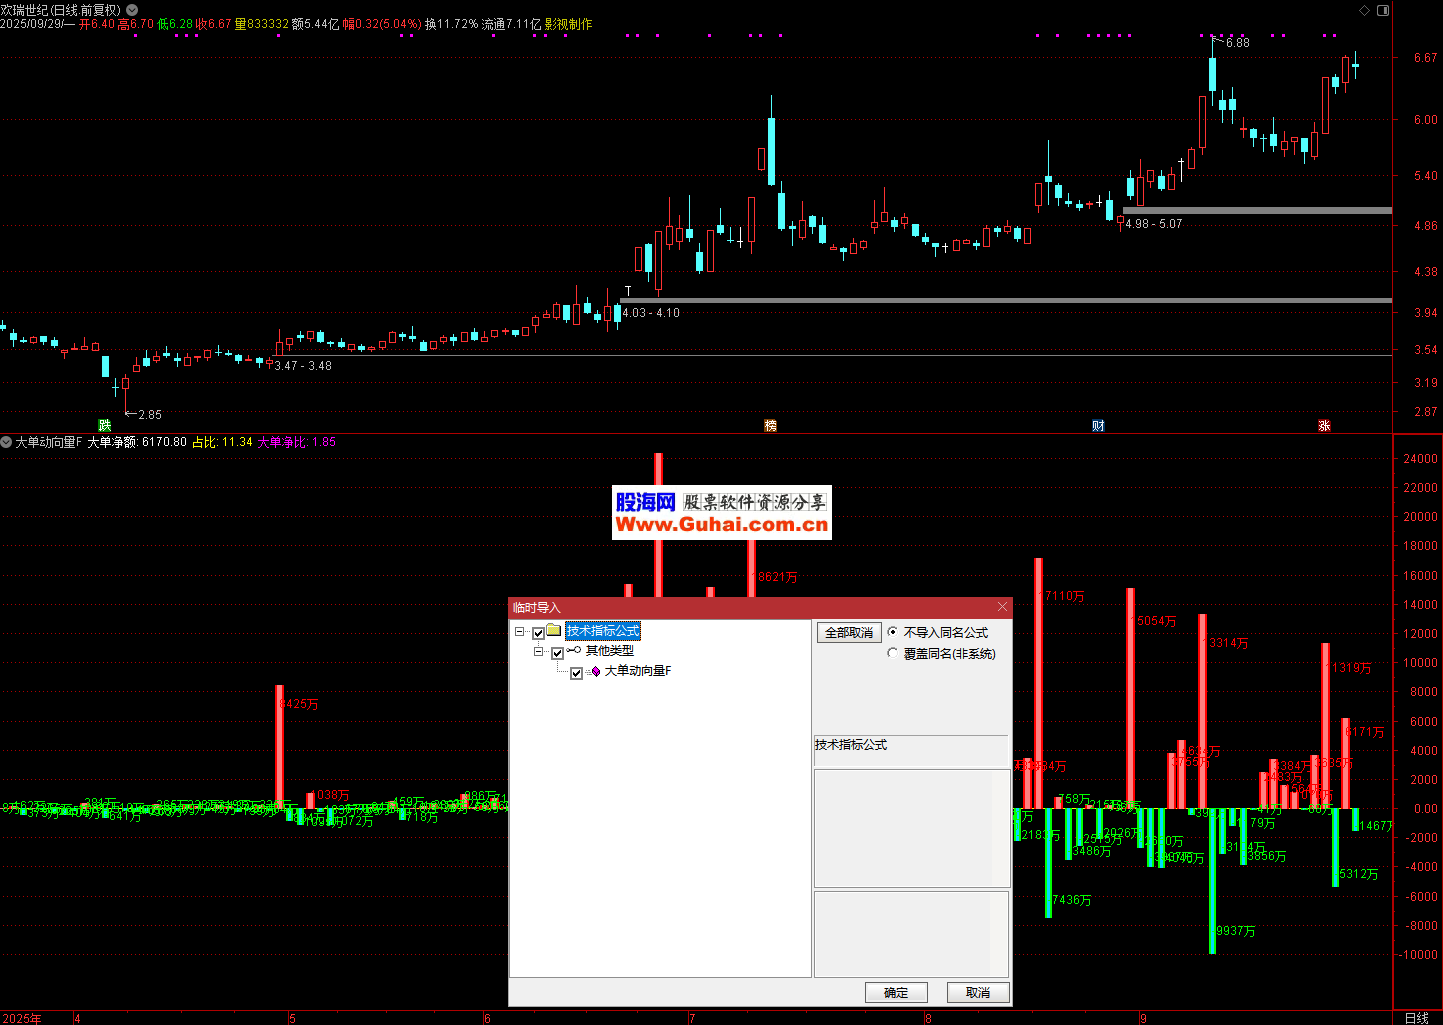Click the 影视制作 sector label
This screenshot has height=1025, width=1443.
(568, 24)
